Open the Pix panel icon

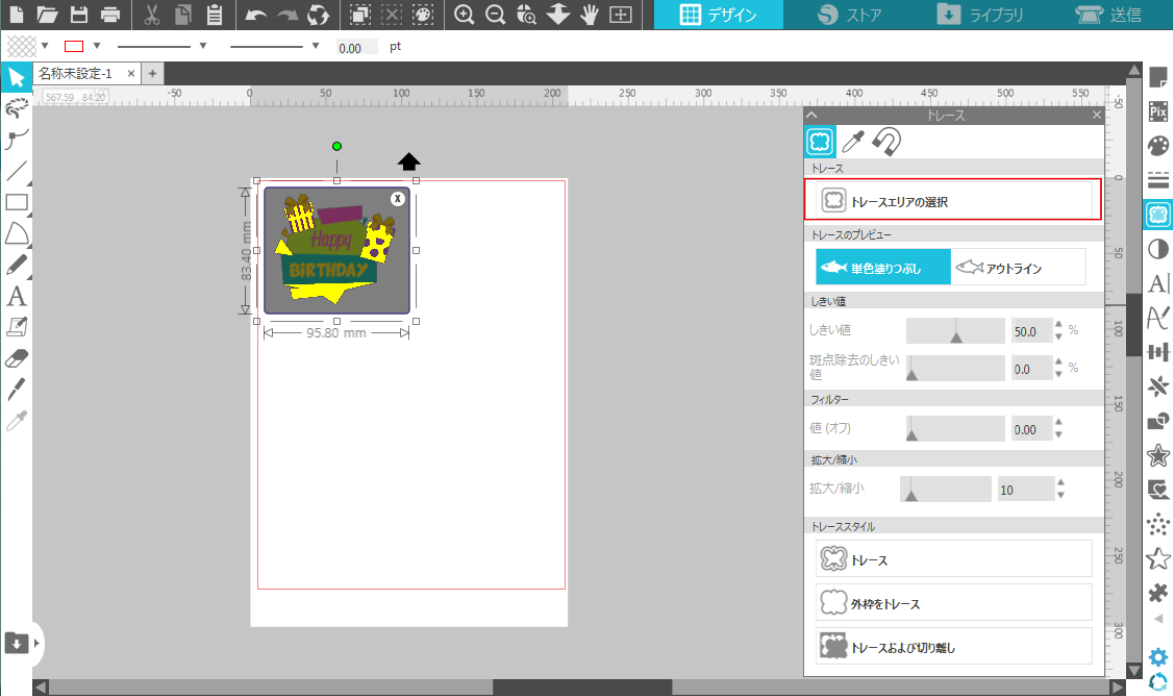click(x=1158, y=112)
